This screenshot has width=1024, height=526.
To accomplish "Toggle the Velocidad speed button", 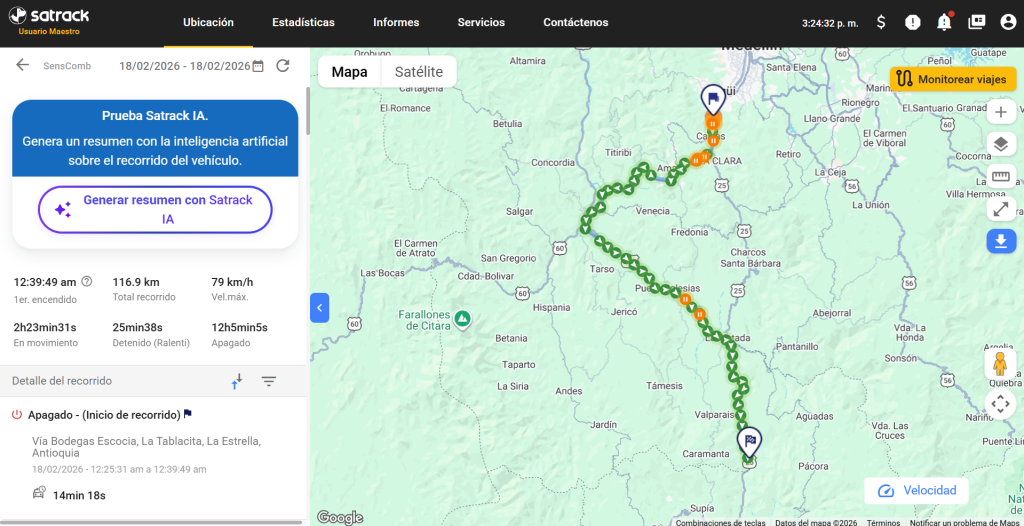I will coord(916,491).
